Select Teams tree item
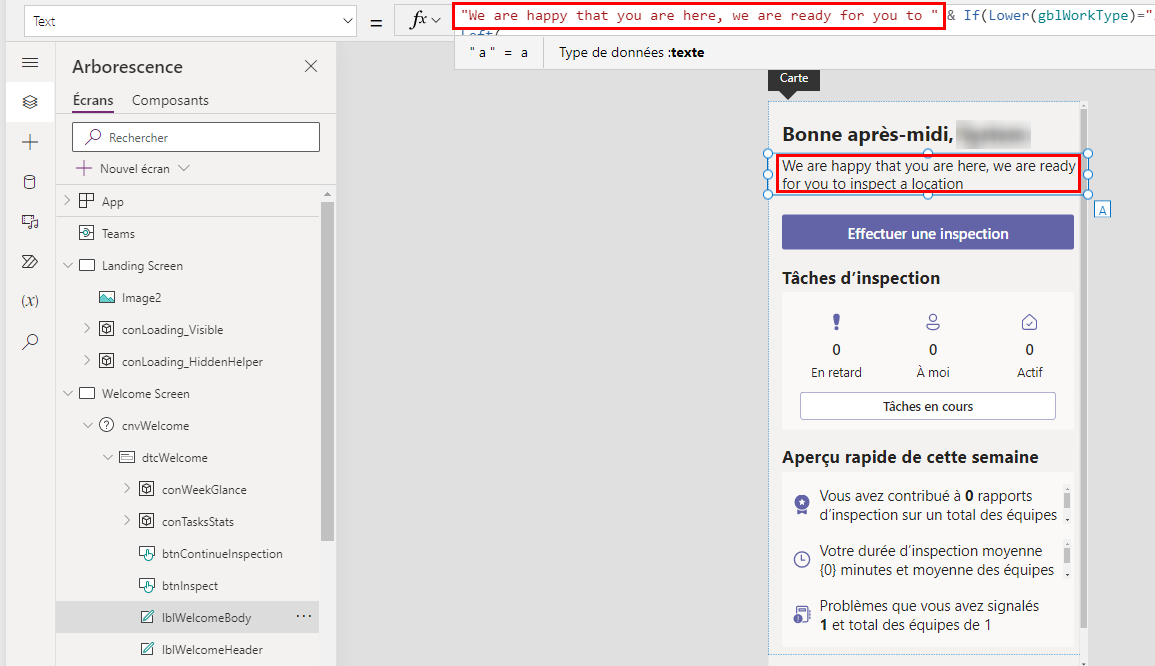This screenshot has height=666, width=1155. coord(118,234)
